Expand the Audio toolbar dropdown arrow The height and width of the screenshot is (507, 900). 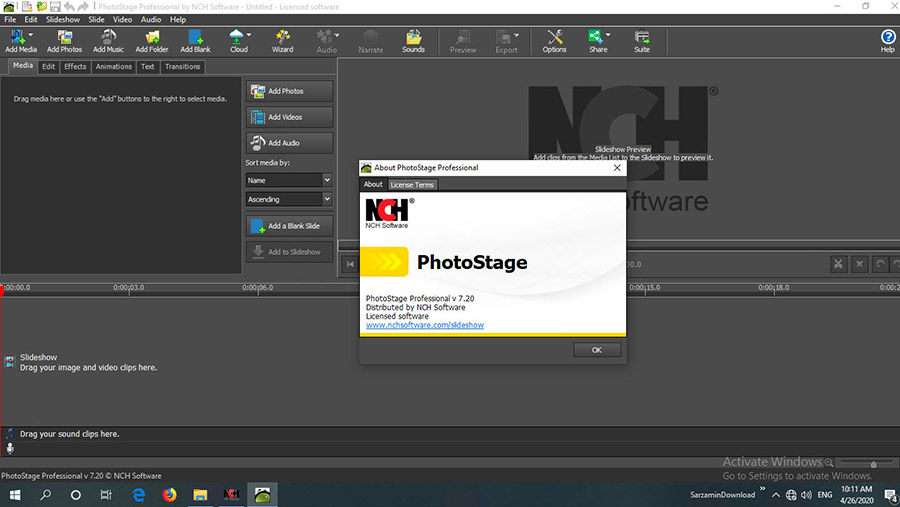(x=336, y=34)
